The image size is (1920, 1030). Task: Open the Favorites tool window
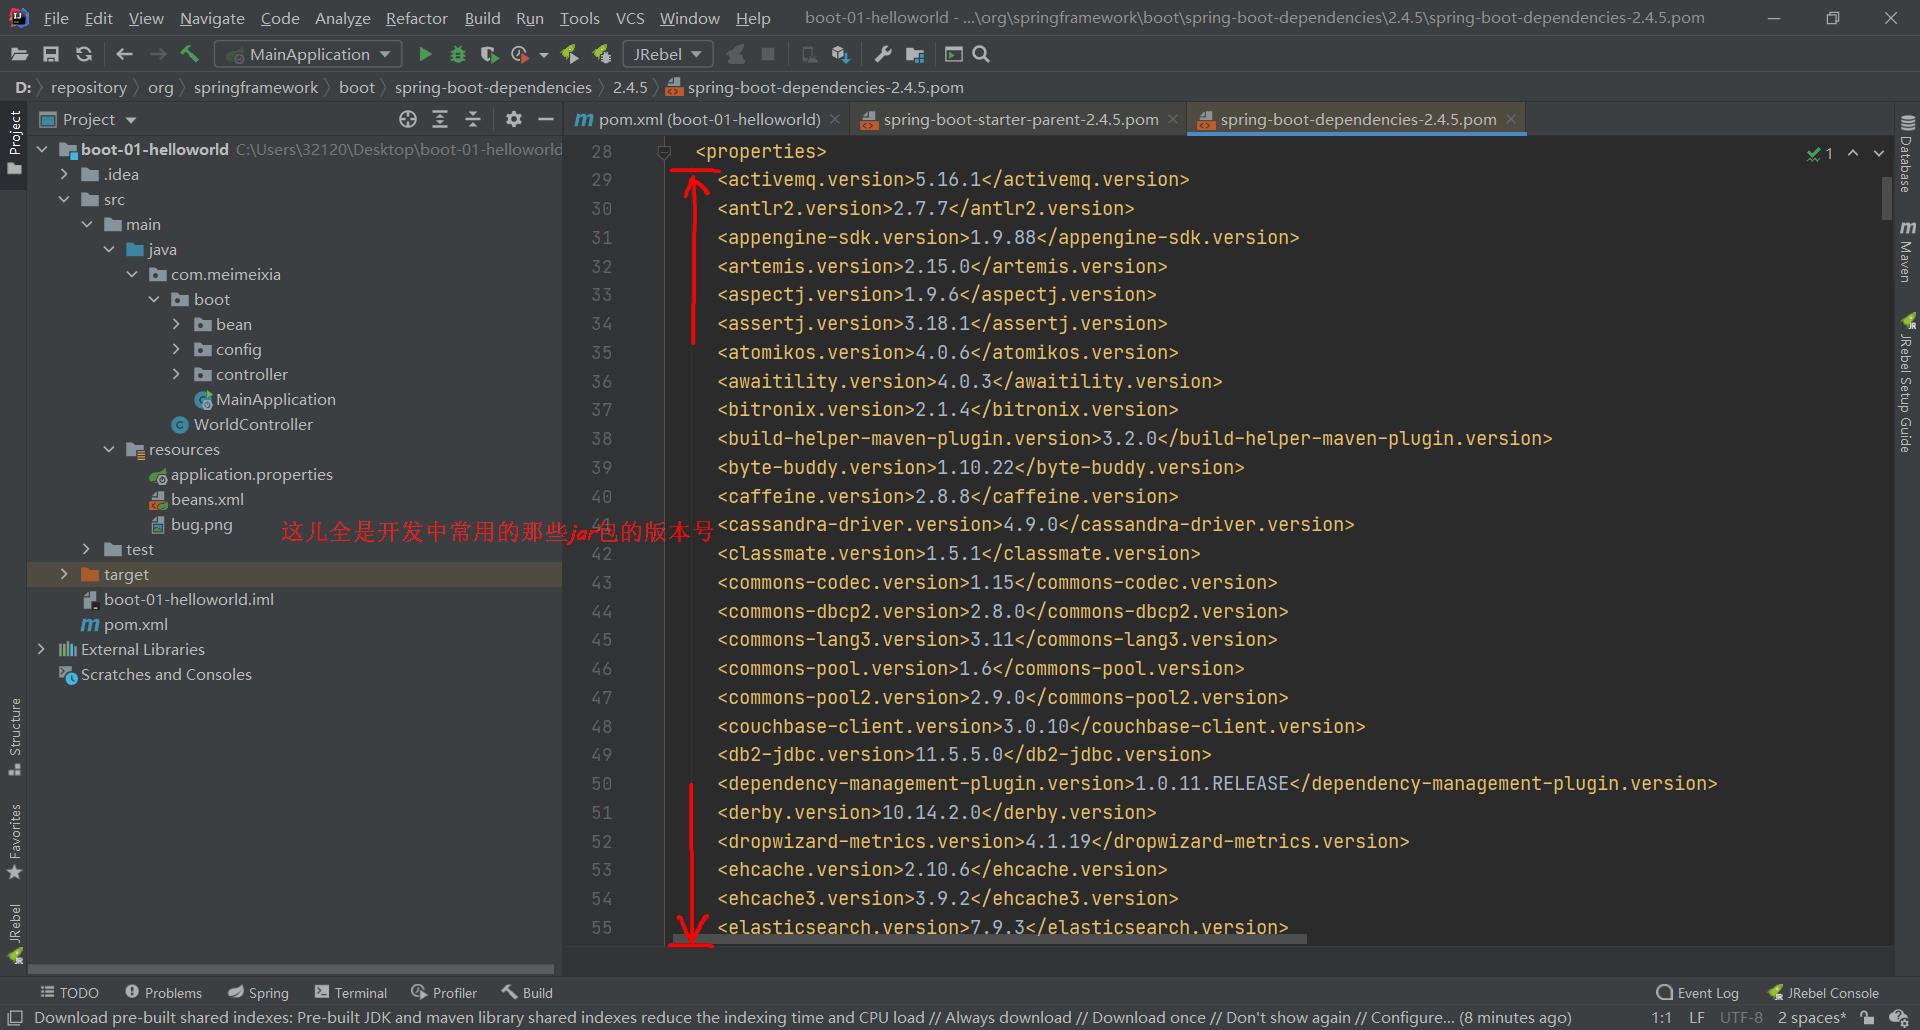click(x=15, y=841)
